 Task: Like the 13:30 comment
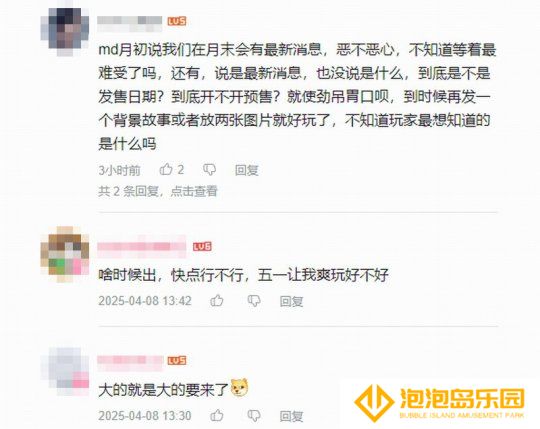tap(217, 415)
